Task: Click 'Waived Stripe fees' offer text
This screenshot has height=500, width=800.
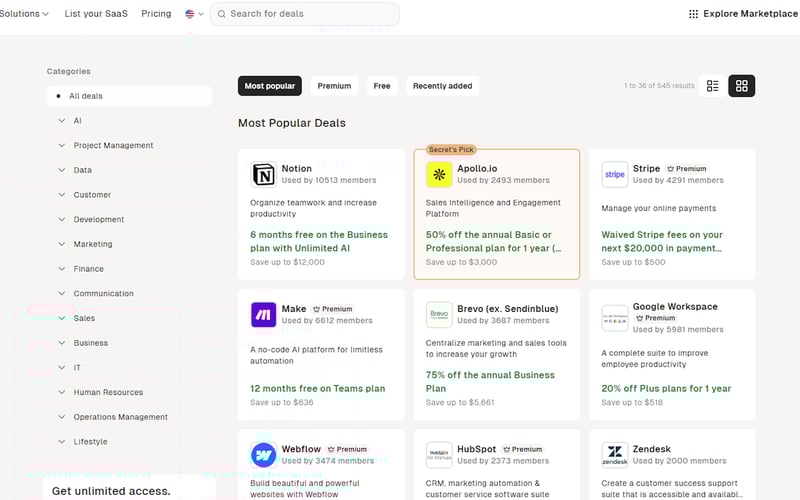Action: [x=662, y=241]
